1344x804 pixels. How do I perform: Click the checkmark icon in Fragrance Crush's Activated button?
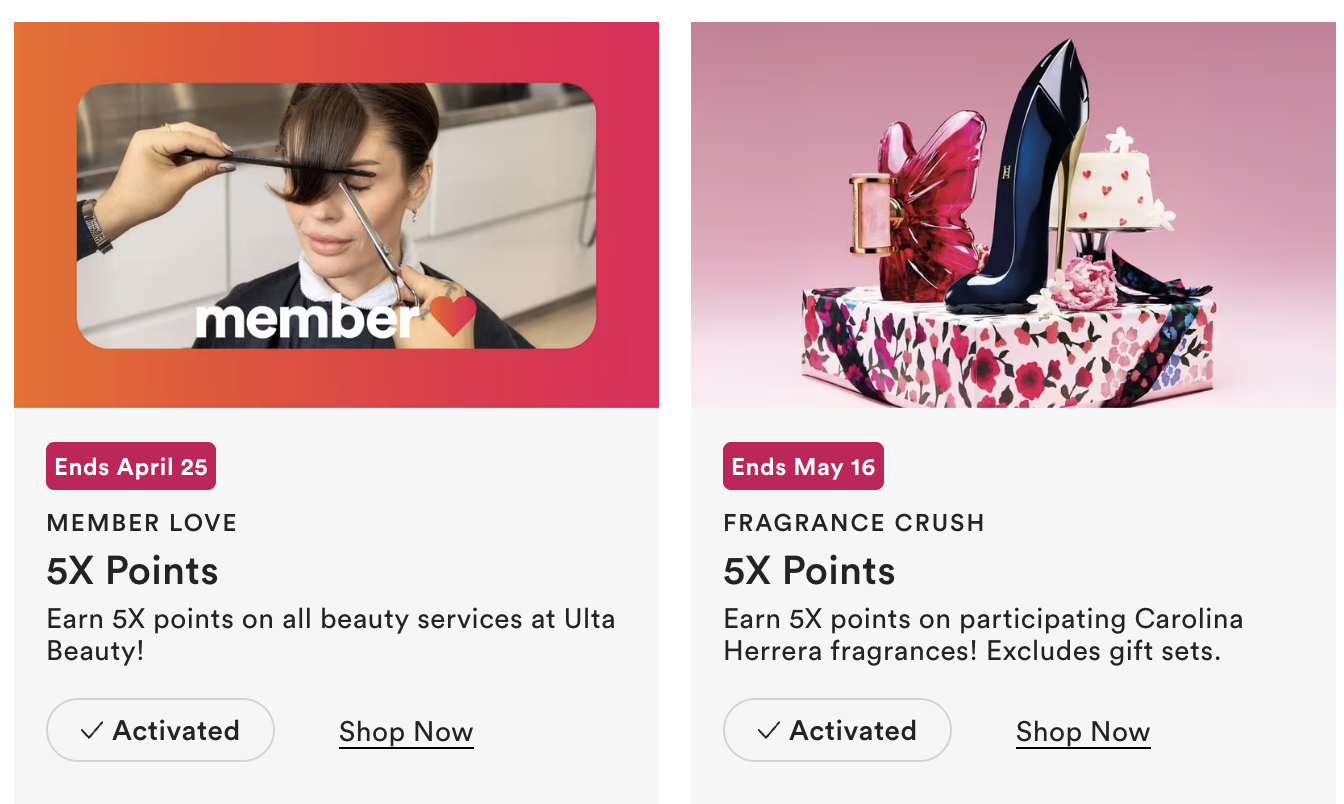pos(768,731)
